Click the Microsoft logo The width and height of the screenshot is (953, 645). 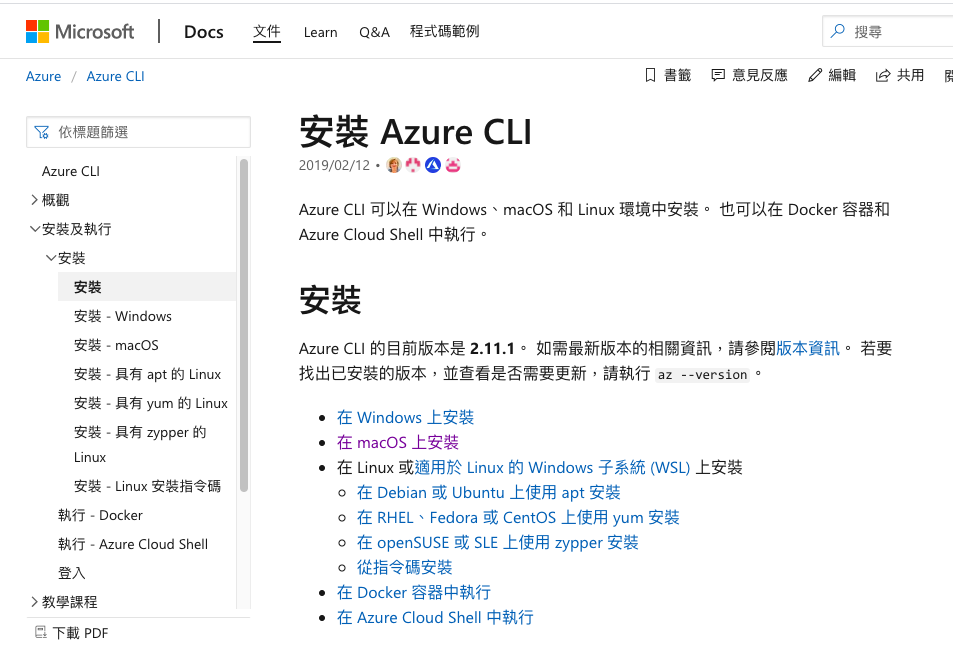(80, 32)
